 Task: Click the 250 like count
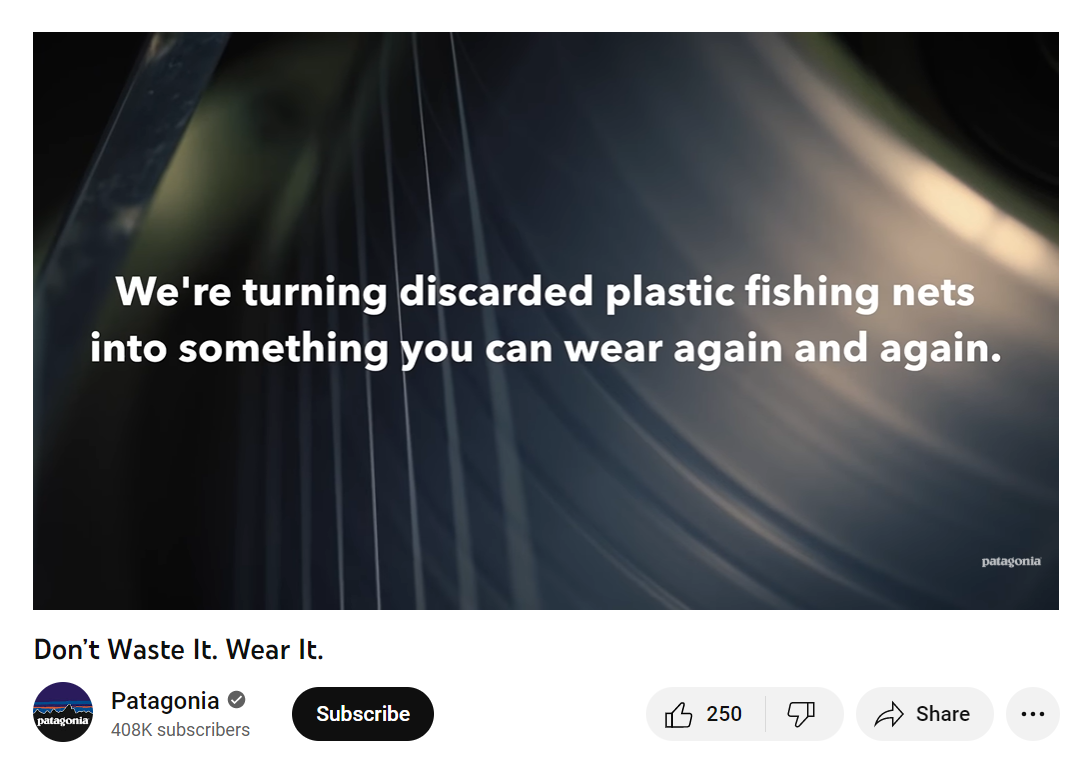tap(724, 714)
